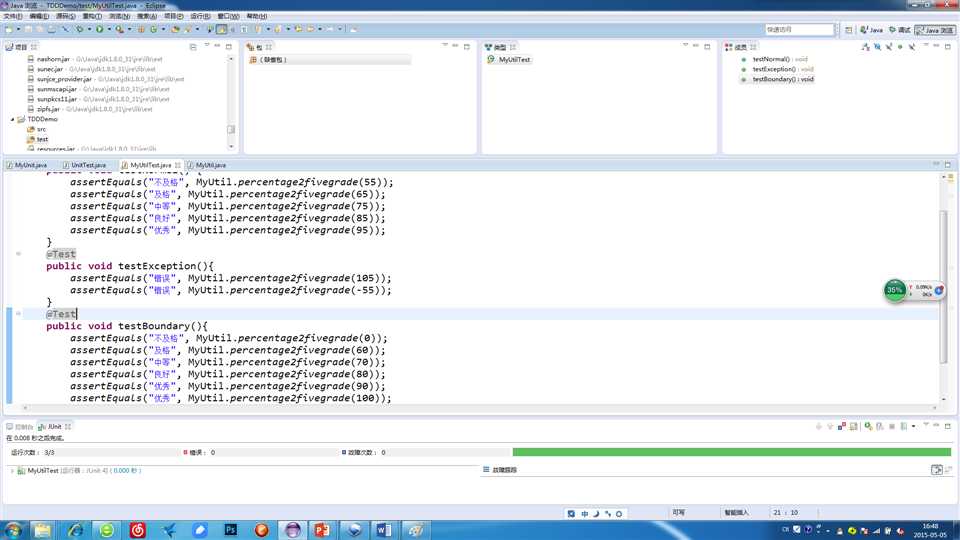Click next failed test arrow in JUnit
Image resolution: width=960 pixels, height=540 pixels.
tap(819, 426)
